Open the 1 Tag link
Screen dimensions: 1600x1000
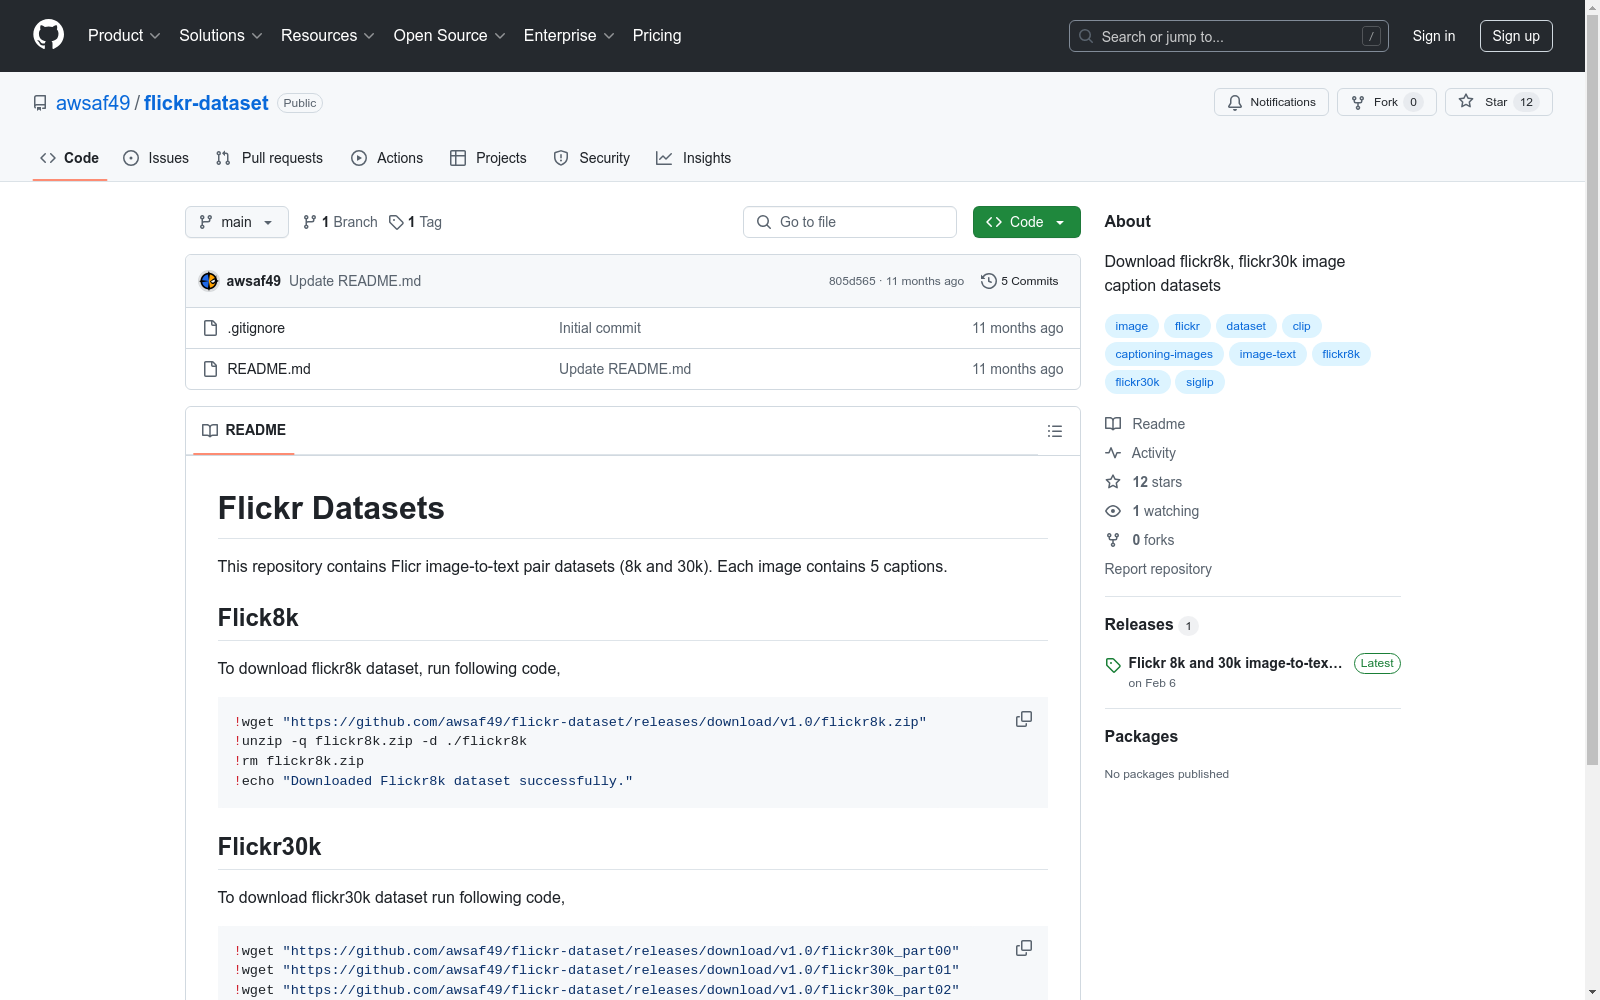pos(415,222)
